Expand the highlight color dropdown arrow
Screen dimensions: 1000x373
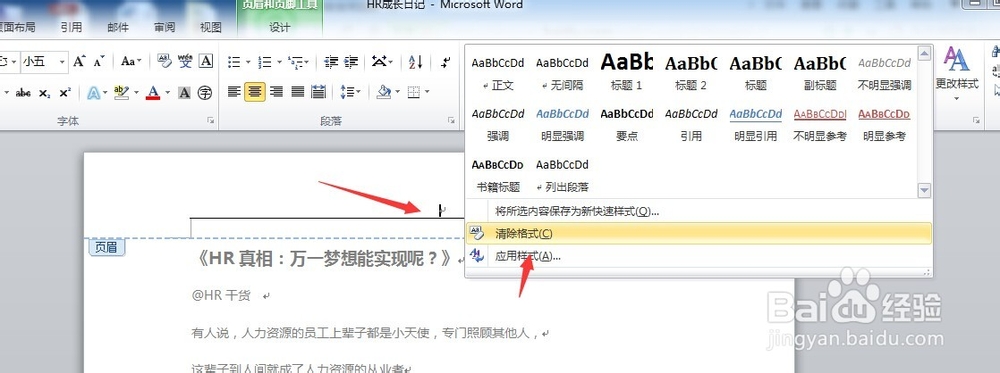click(x=136, y=93)
